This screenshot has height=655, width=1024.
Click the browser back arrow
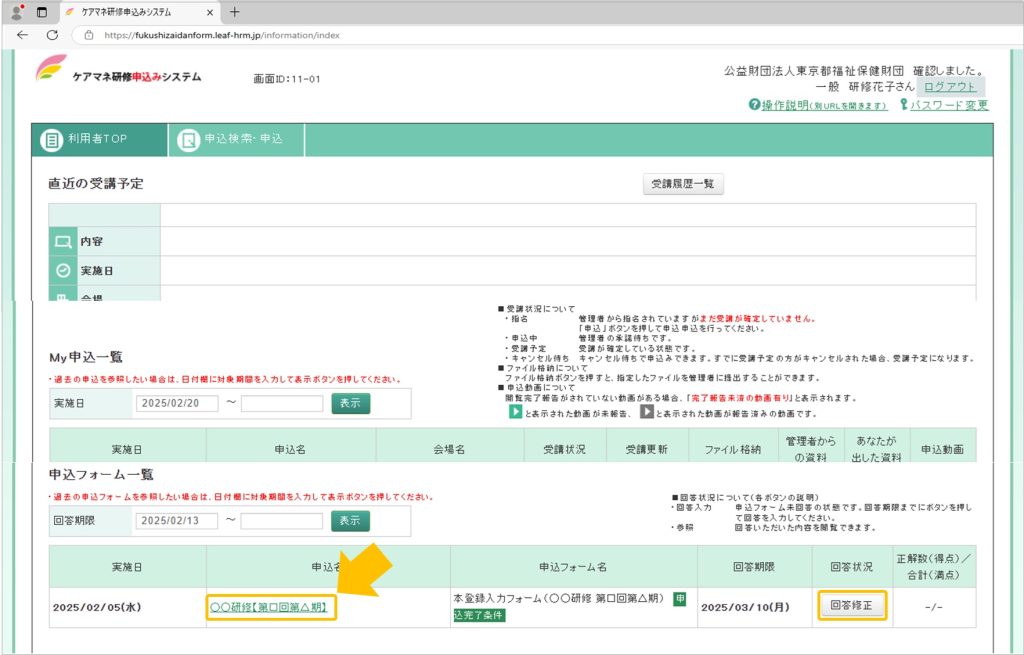22,34
